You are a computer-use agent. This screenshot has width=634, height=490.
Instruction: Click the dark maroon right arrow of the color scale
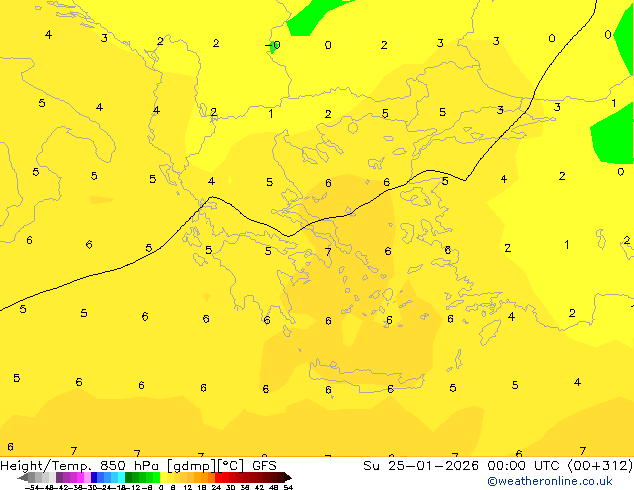click(x=288, y=477)
